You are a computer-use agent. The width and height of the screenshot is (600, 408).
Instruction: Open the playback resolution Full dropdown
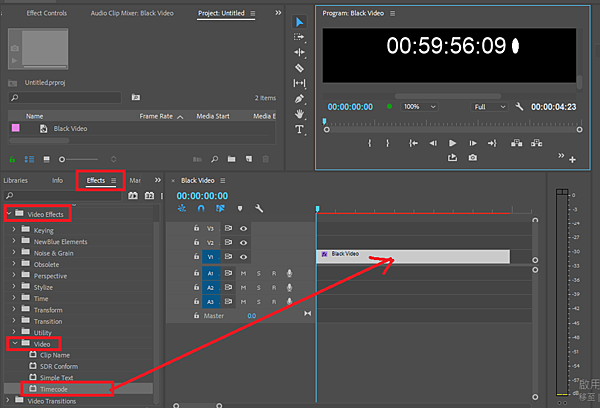point(489,106)
